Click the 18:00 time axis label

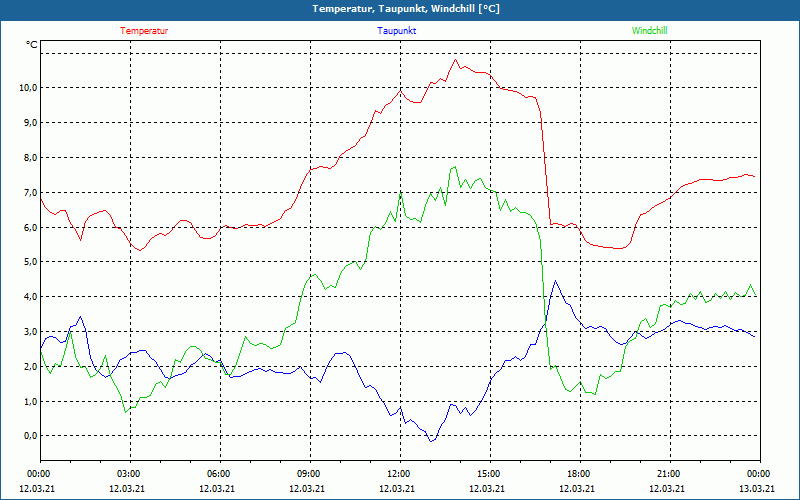point(580,474)
